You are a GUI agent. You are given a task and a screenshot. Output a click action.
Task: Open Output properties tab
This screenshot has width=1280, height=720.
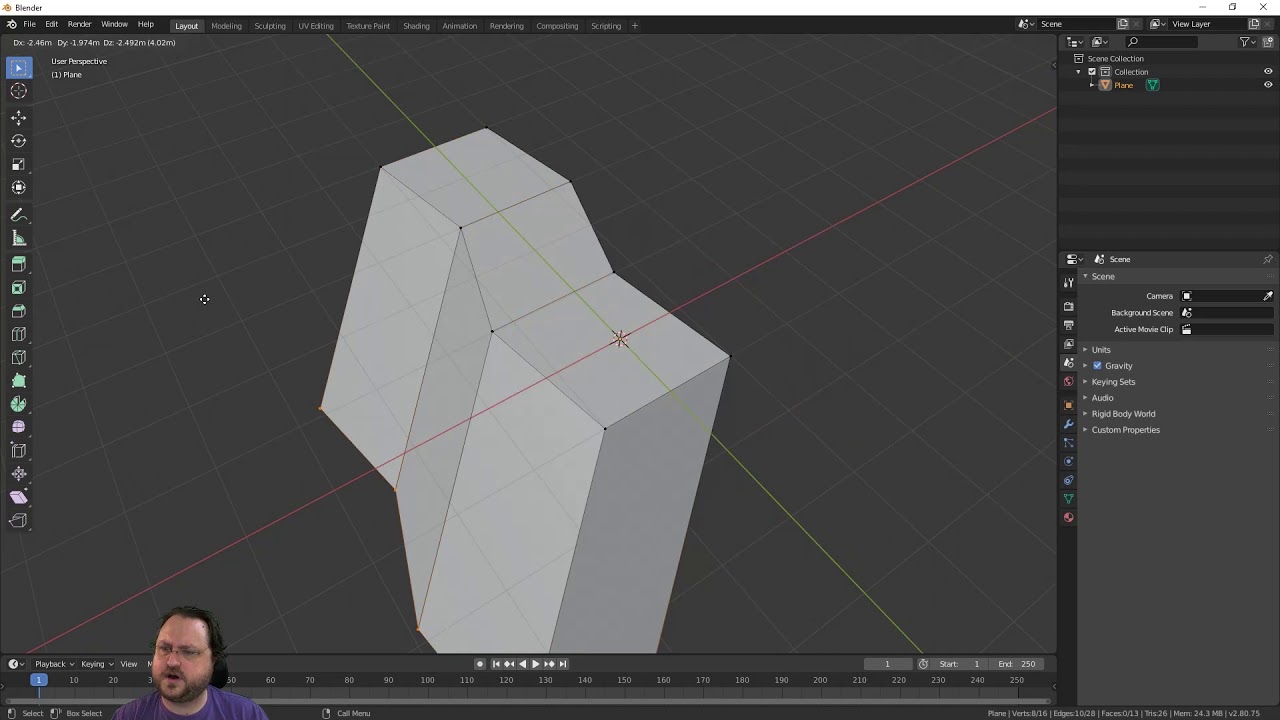coord(1068,325)
